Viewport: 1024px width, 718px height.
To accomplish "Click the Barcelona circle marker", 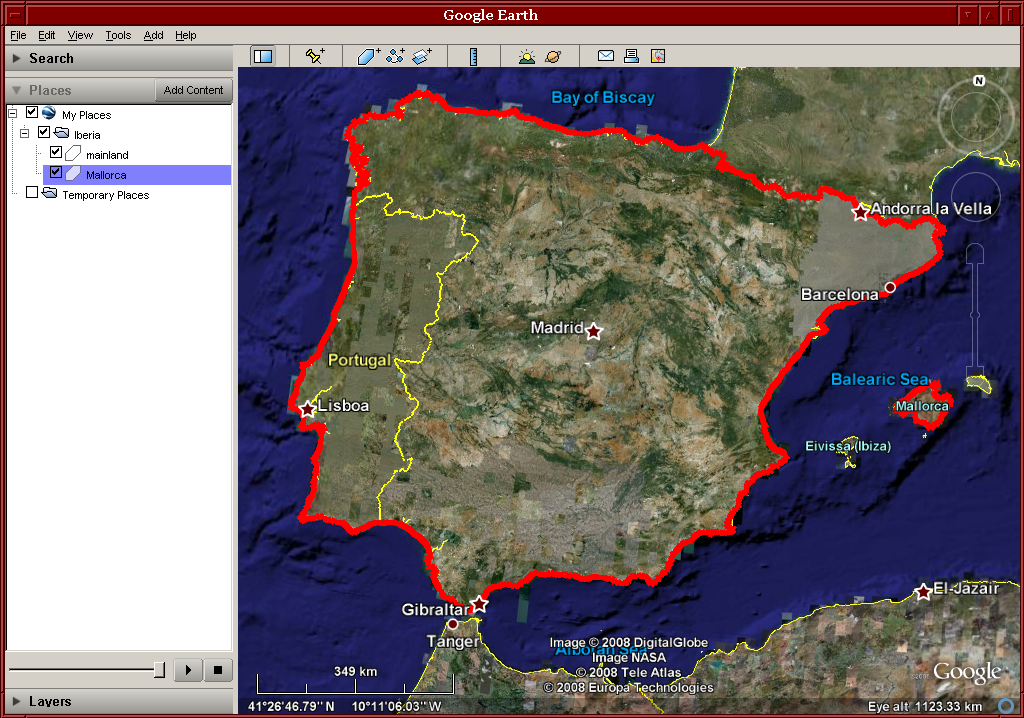I will pyautogui.click(x=890, y=287).
